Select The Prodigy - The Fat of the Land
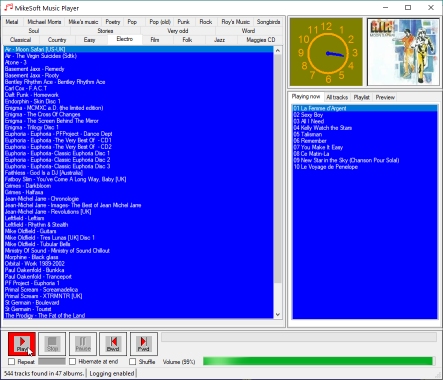This screenshot has width=443, height=380. pos(138,316)
